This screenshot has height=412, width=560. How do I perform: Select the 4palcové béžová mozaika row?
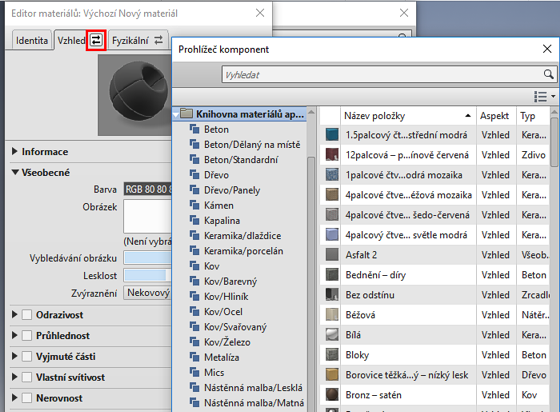tap(434, 195)
